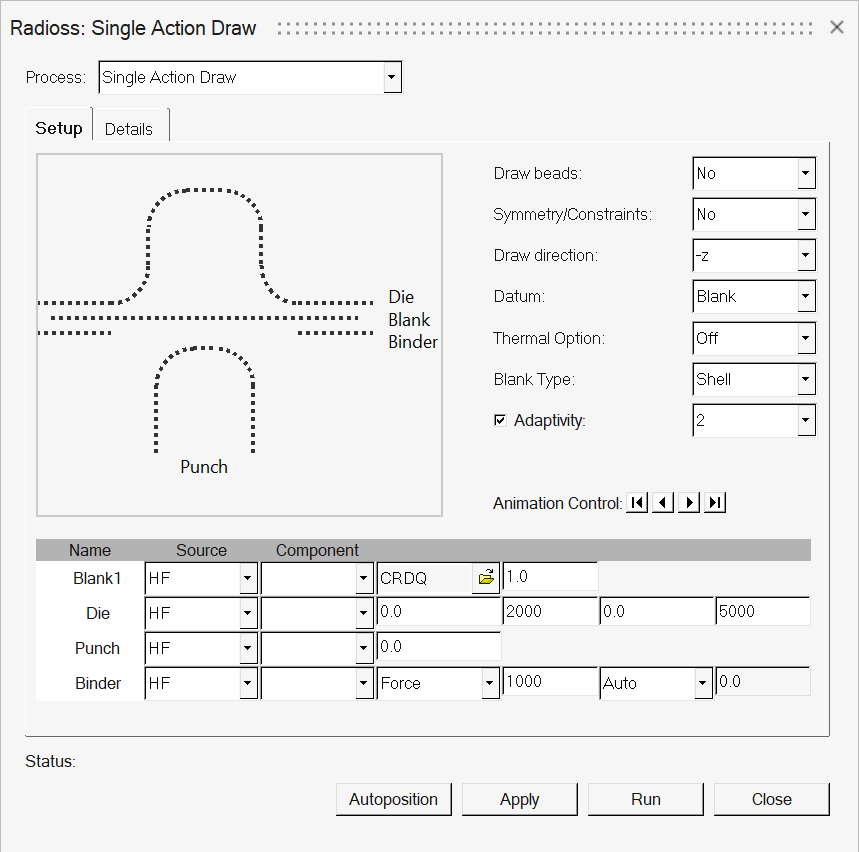Click the Autoposition button
Screen dimensions: 859x852
coord(393,799)
